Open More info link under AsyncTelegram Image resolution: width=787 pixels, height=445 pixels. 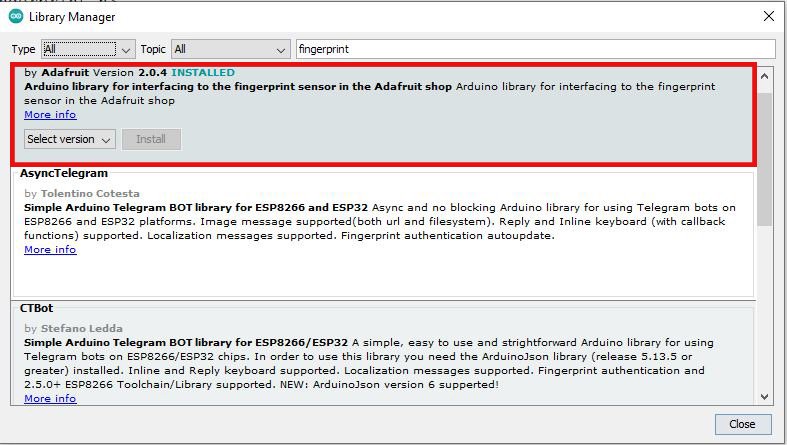click(x=50, y=249)
